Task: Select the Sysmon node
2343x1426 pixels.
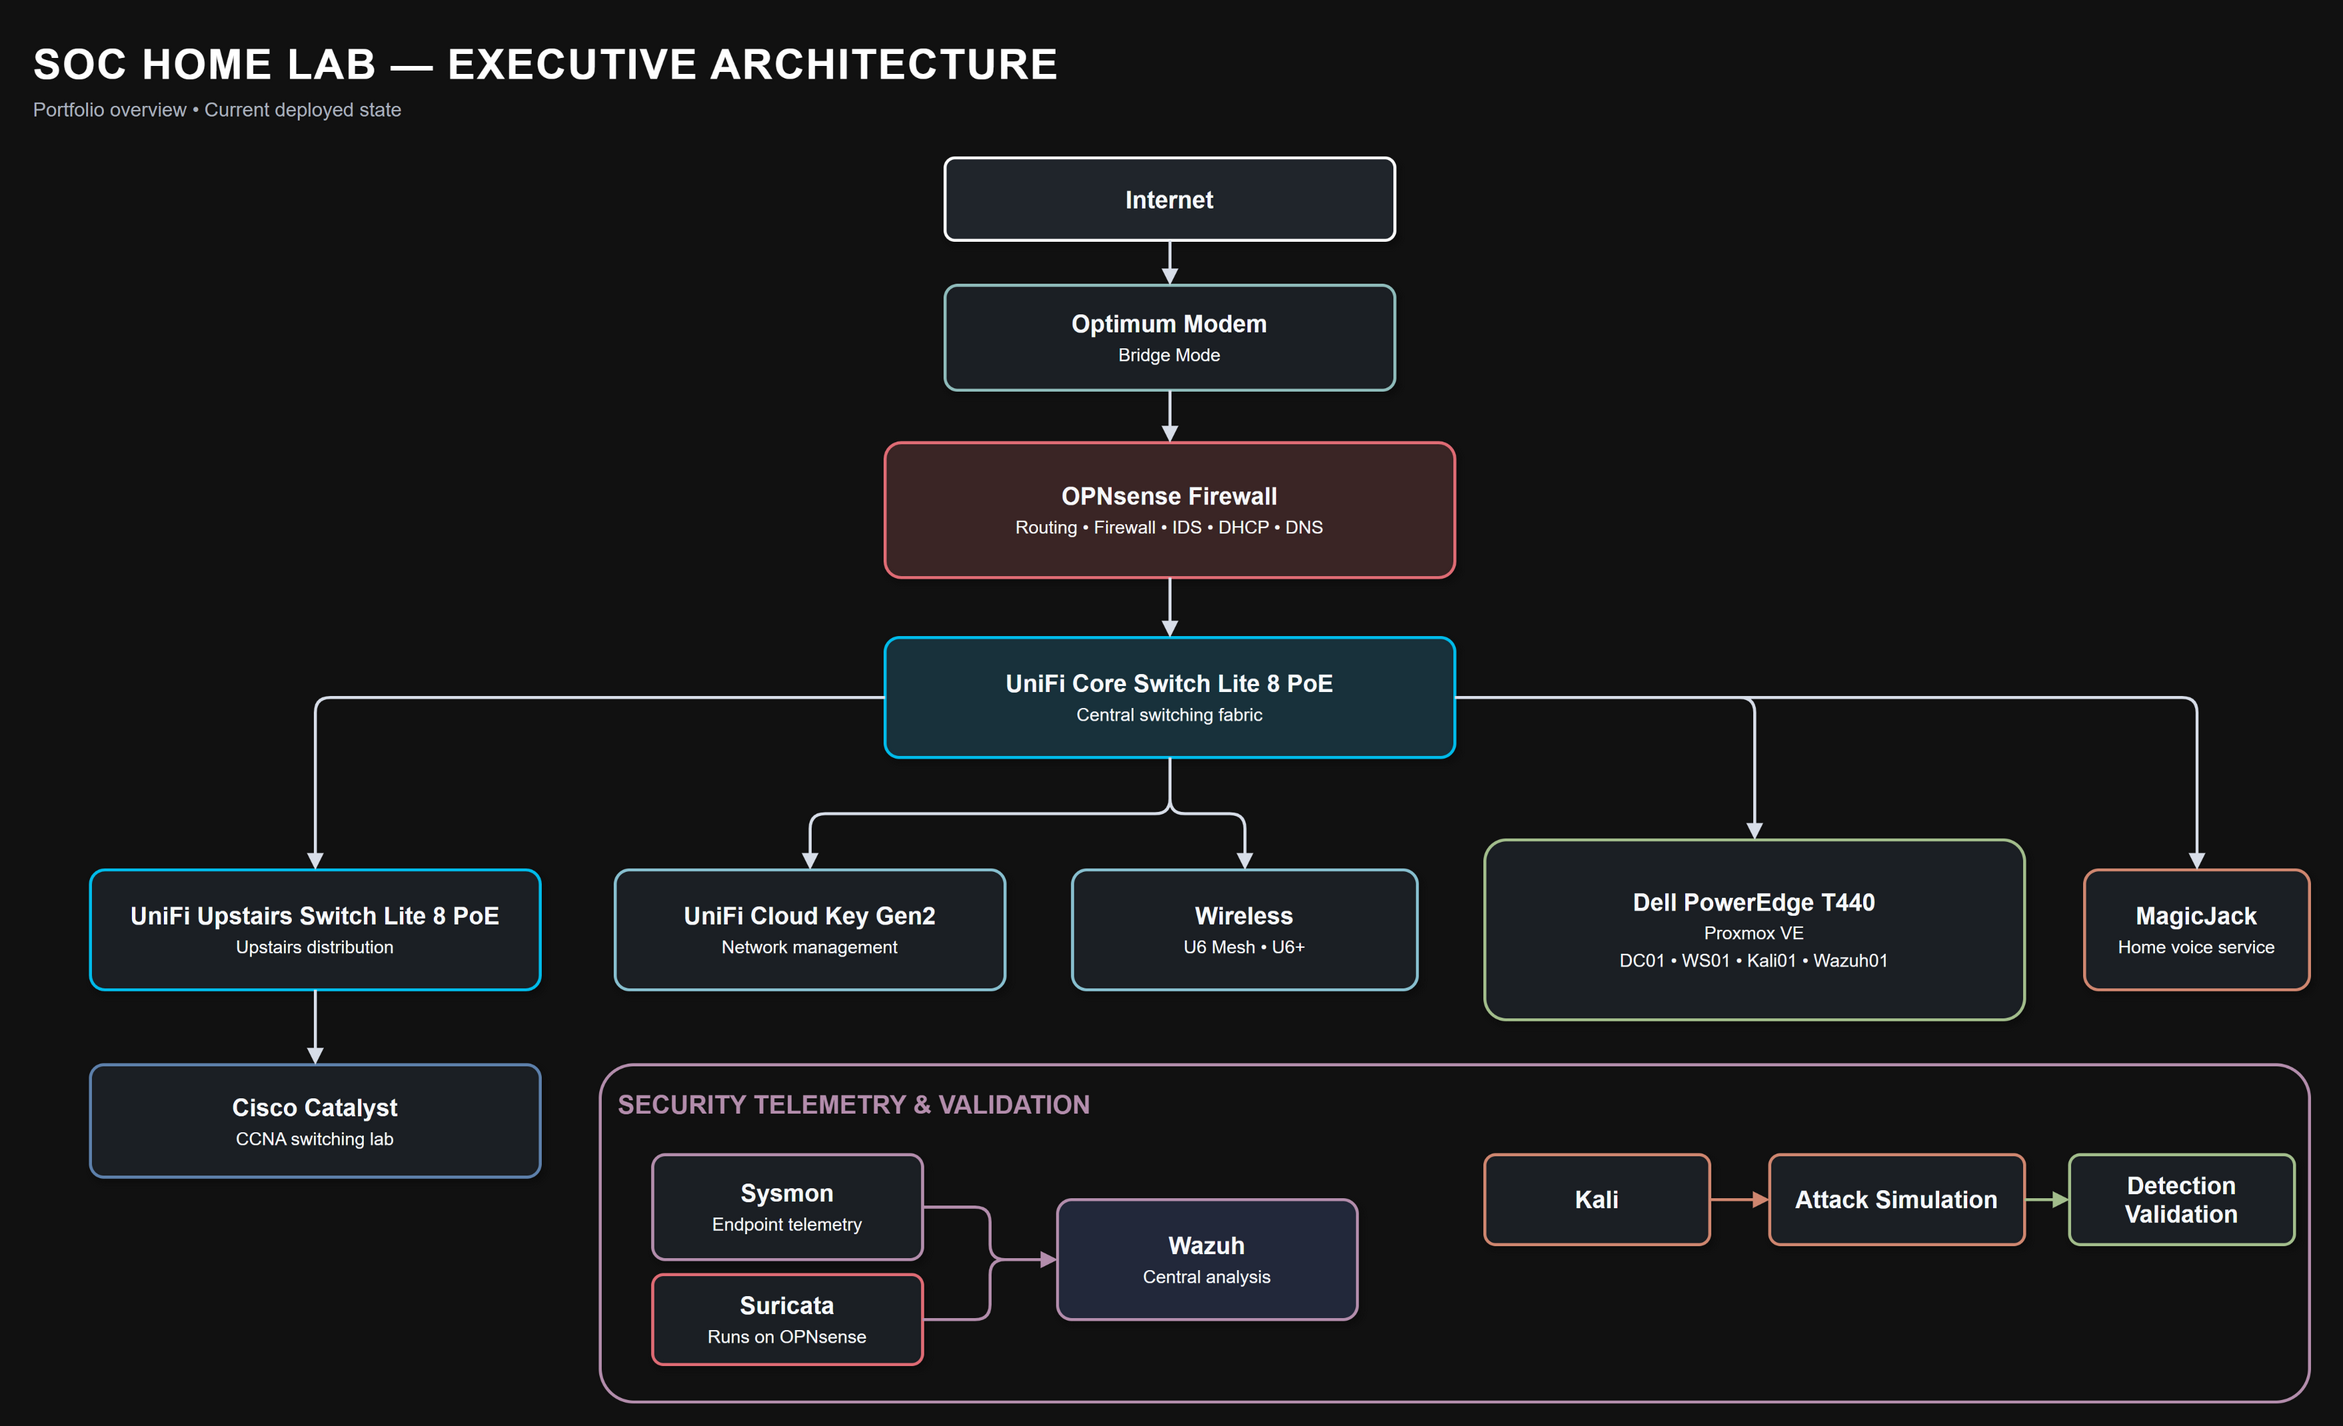Action: 787,1207
